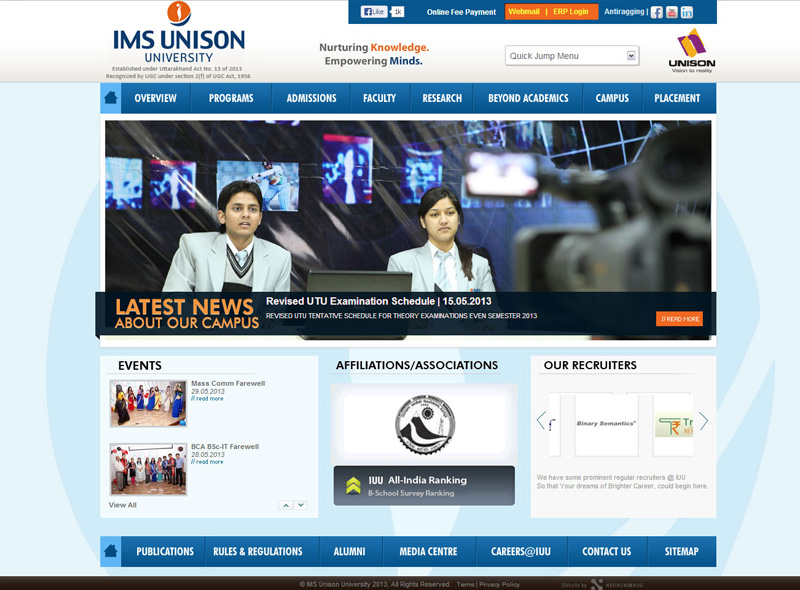800x590 pixels.
Task: Go to Publications in bottom navigation
Action: (x=165, y=551)
